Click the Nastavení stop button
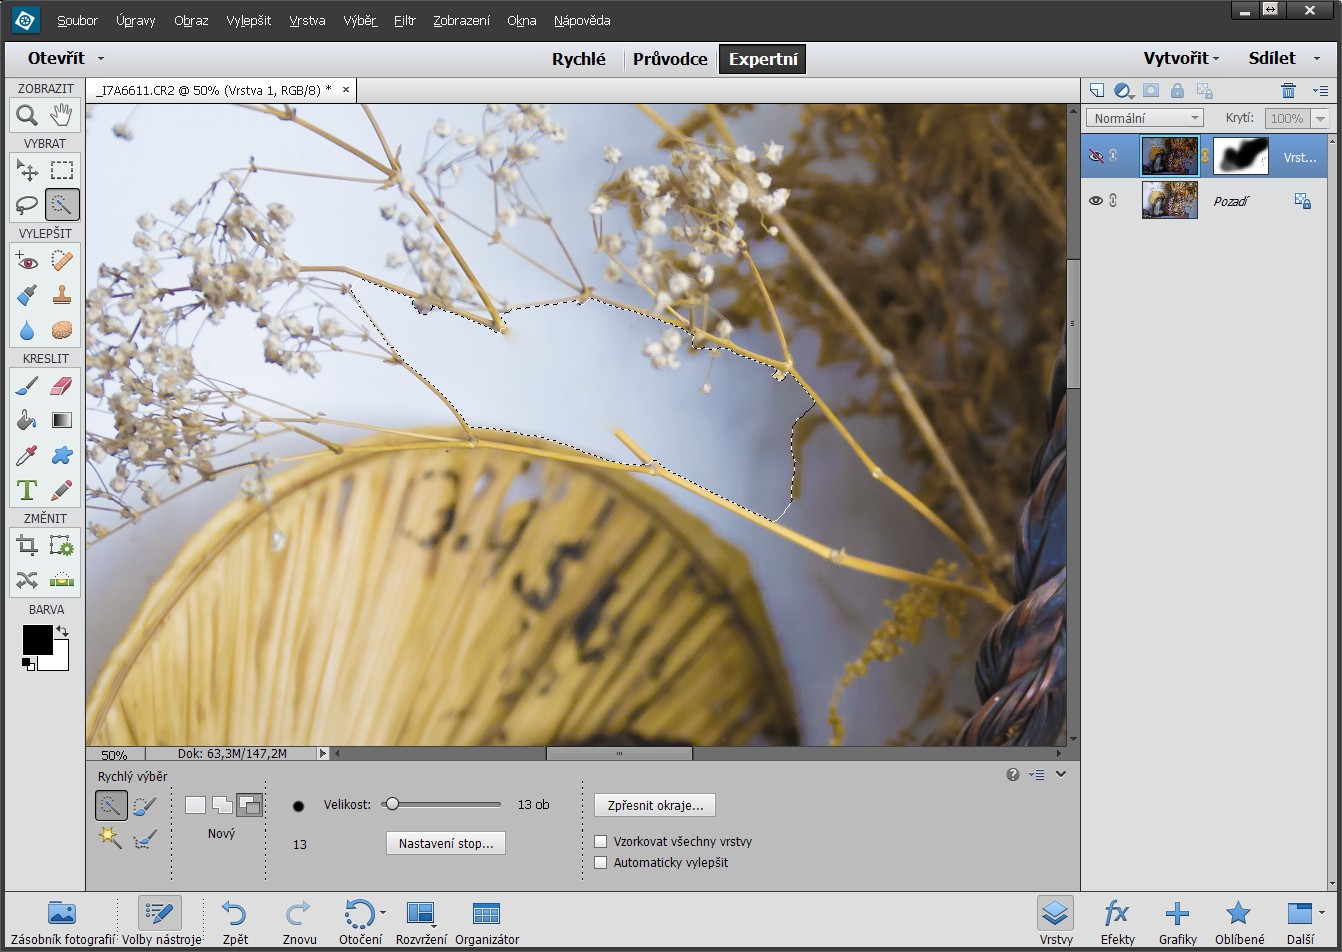 click(446, 843)
